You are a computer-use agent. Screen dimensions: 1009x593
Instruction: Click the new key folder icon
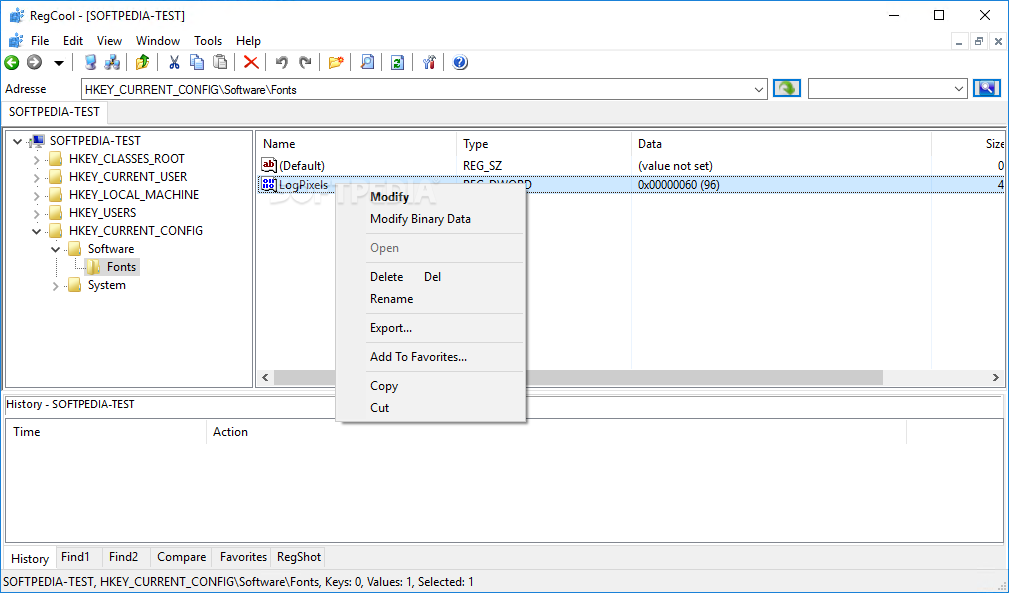[x=336, y=62]
